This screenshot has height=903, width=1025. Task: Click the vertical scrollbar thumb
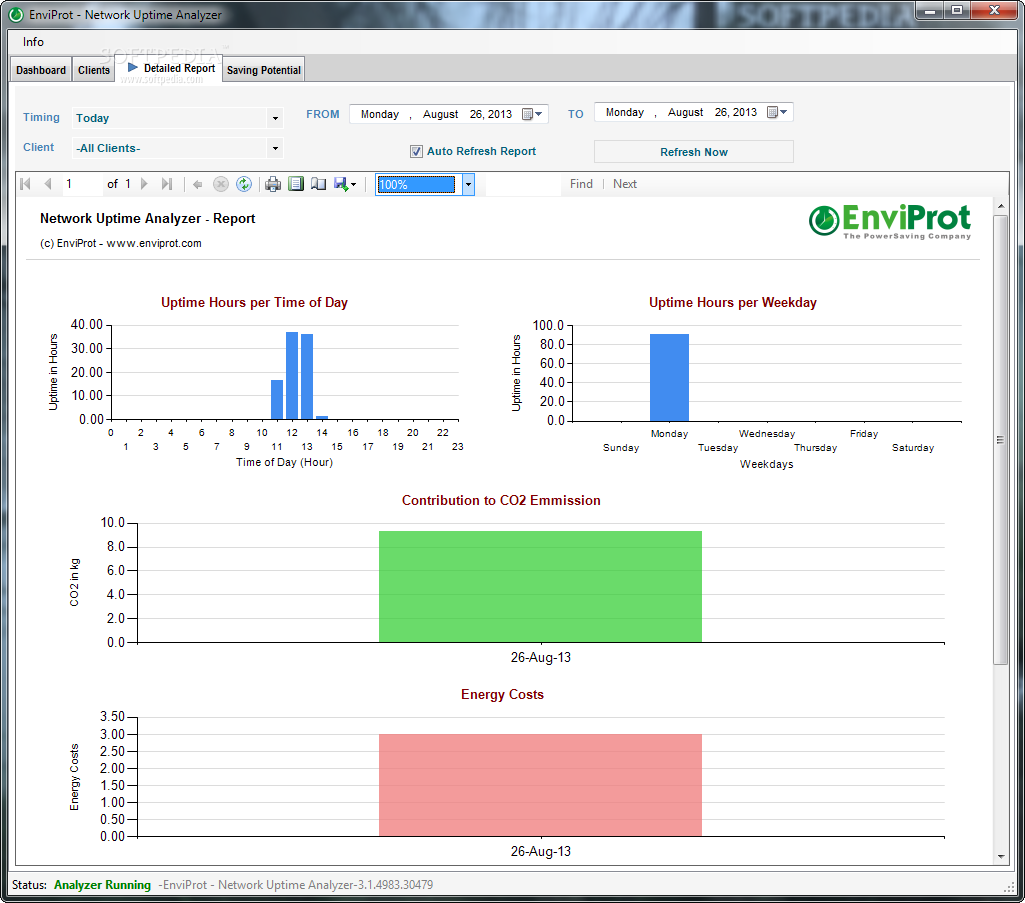pyautogui.click(x=1000, y=439)
